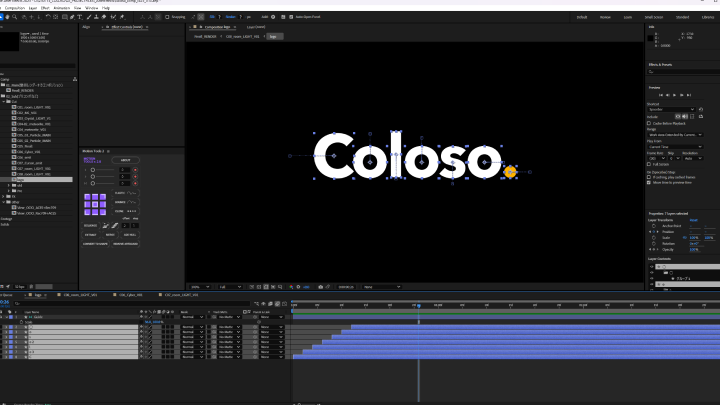
Task: Click the CONVERT TO SHAPE button
Action: (96, 243)
